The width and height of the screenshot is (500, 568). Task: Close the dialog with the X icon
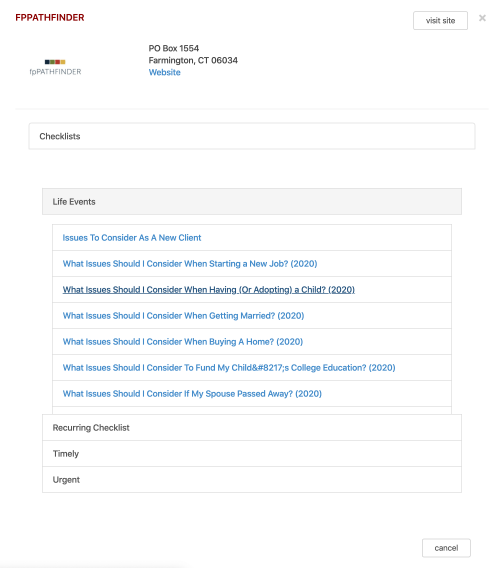tap(482, 18)
